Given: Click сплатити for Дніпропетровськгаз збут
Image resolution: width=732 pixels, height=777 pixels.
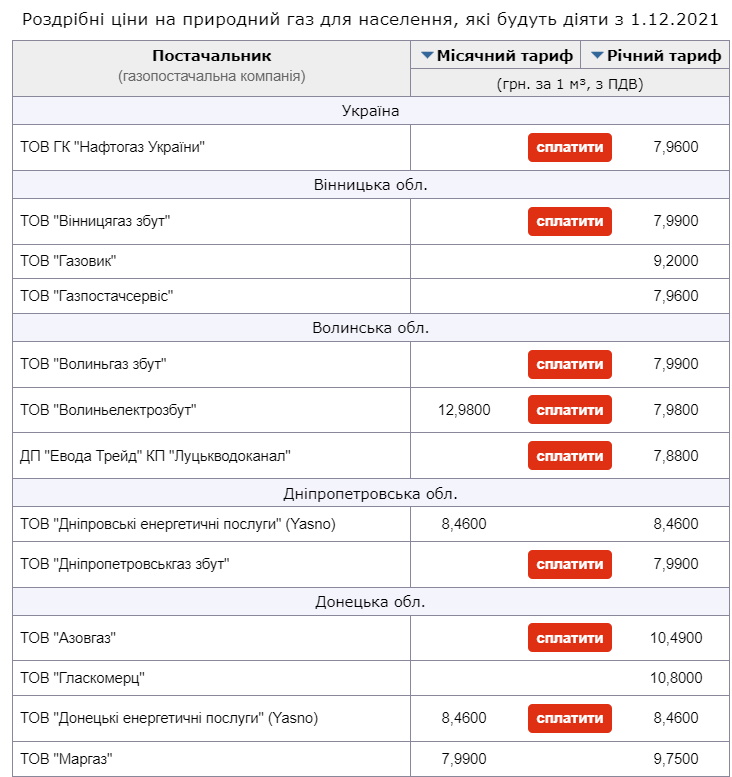Looking at the screenshot, I should click(x=569, y=564).
